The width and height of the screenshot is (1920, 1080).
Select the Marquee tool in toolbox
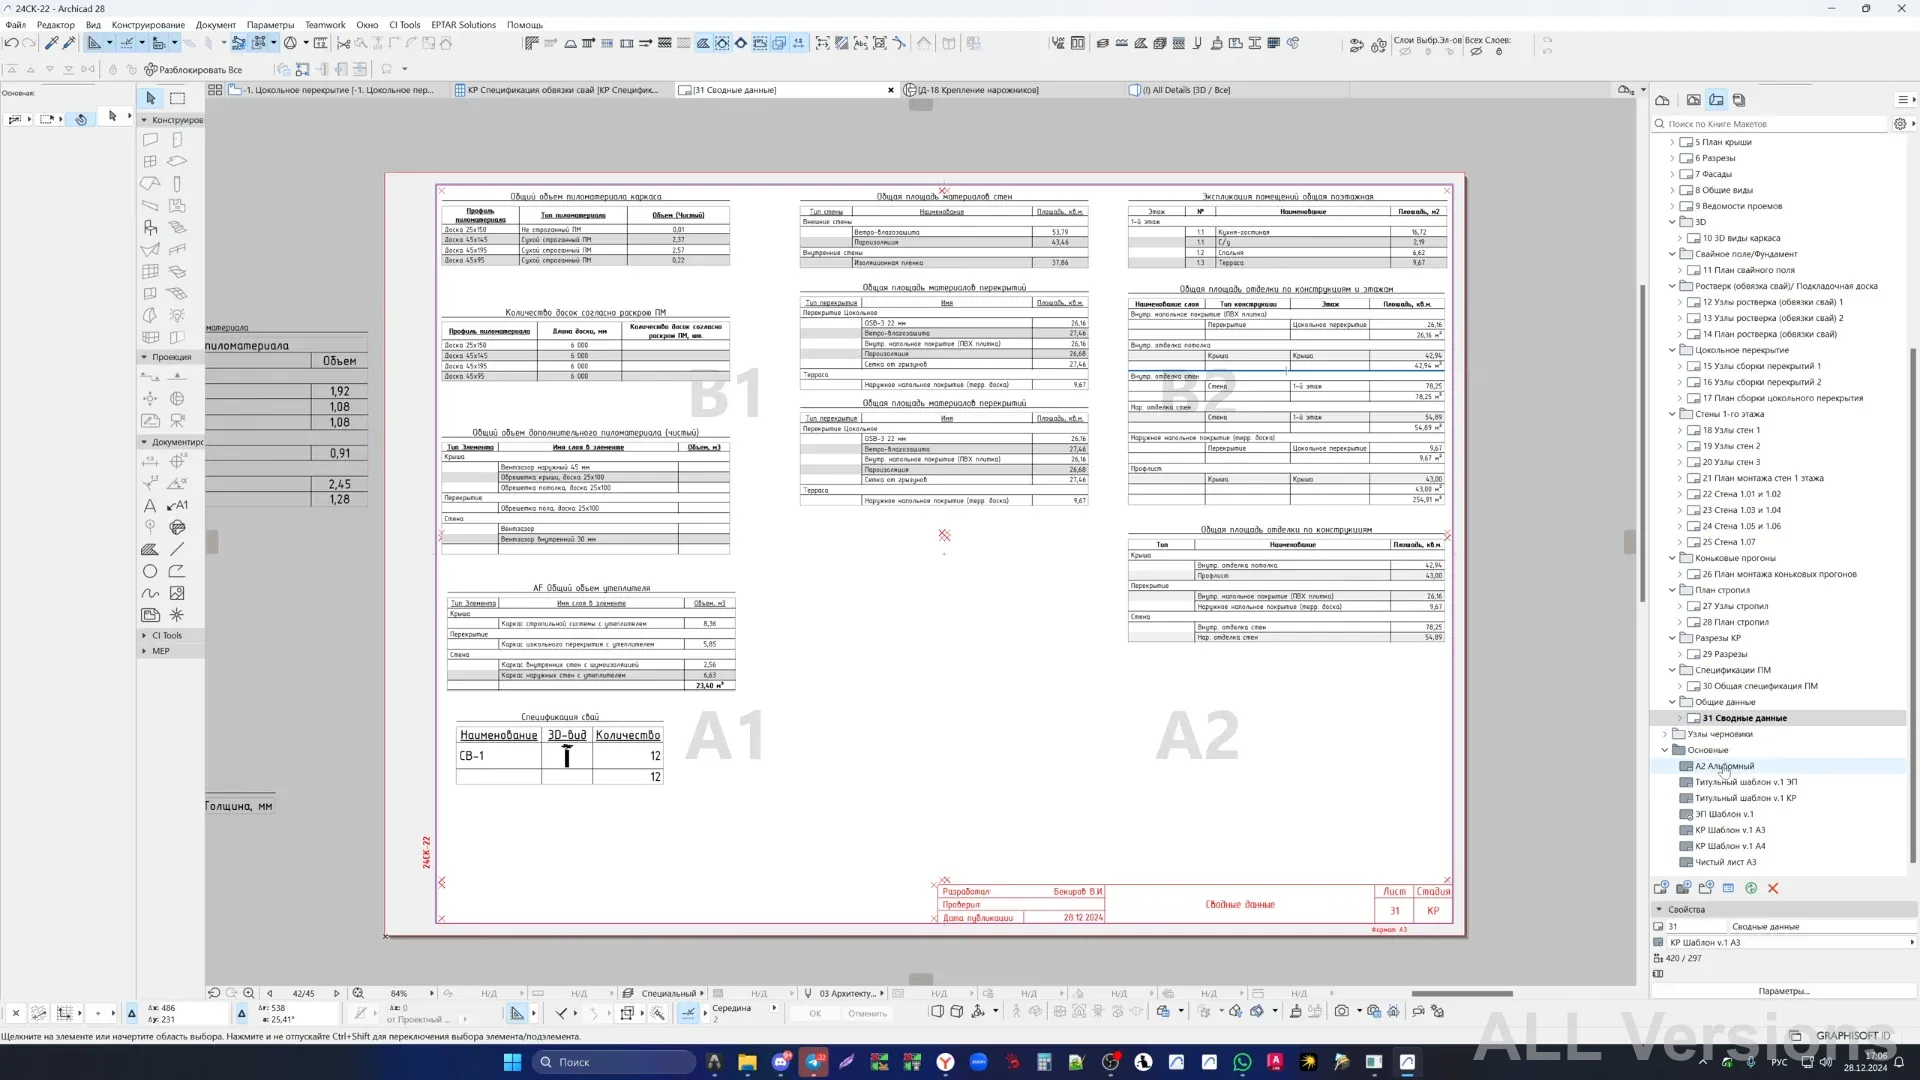(178, 98)
